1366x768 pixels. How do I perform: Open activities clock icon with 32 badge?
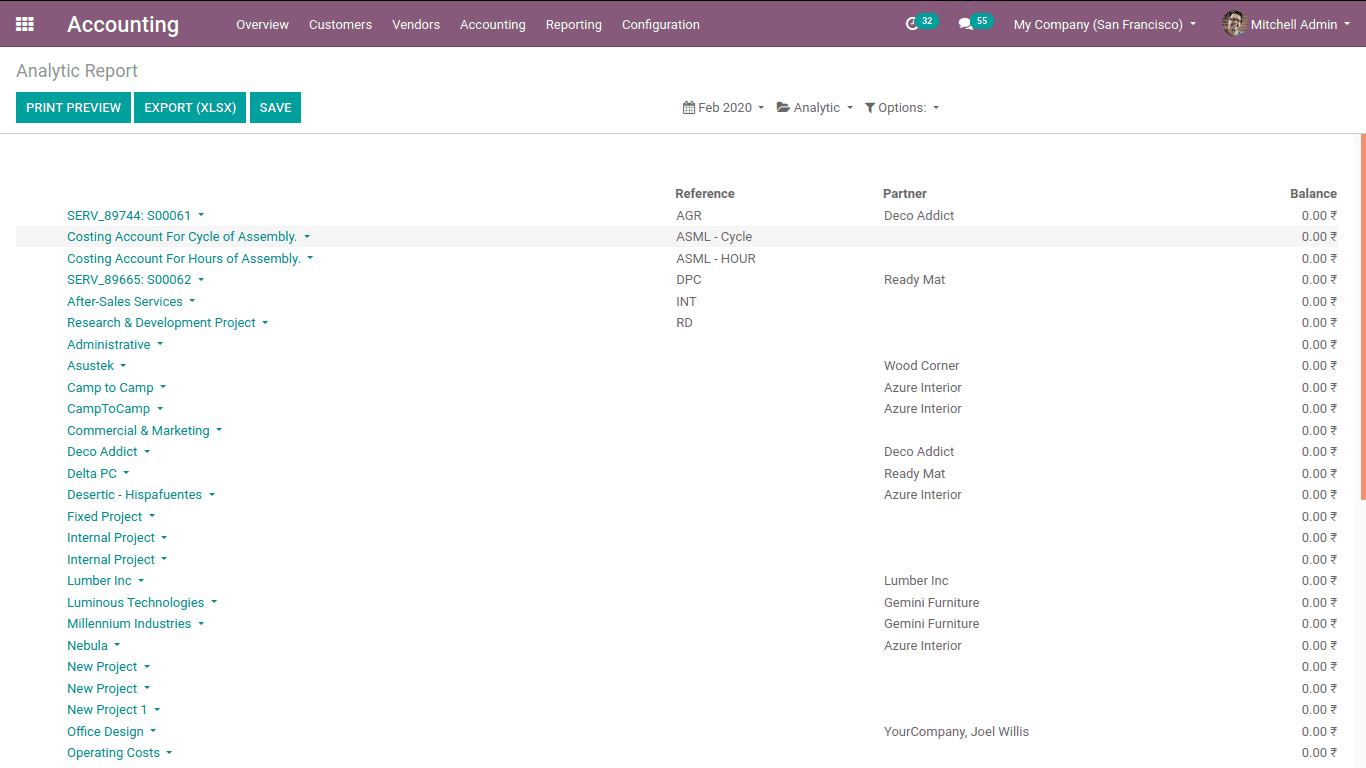click(912, 24)
